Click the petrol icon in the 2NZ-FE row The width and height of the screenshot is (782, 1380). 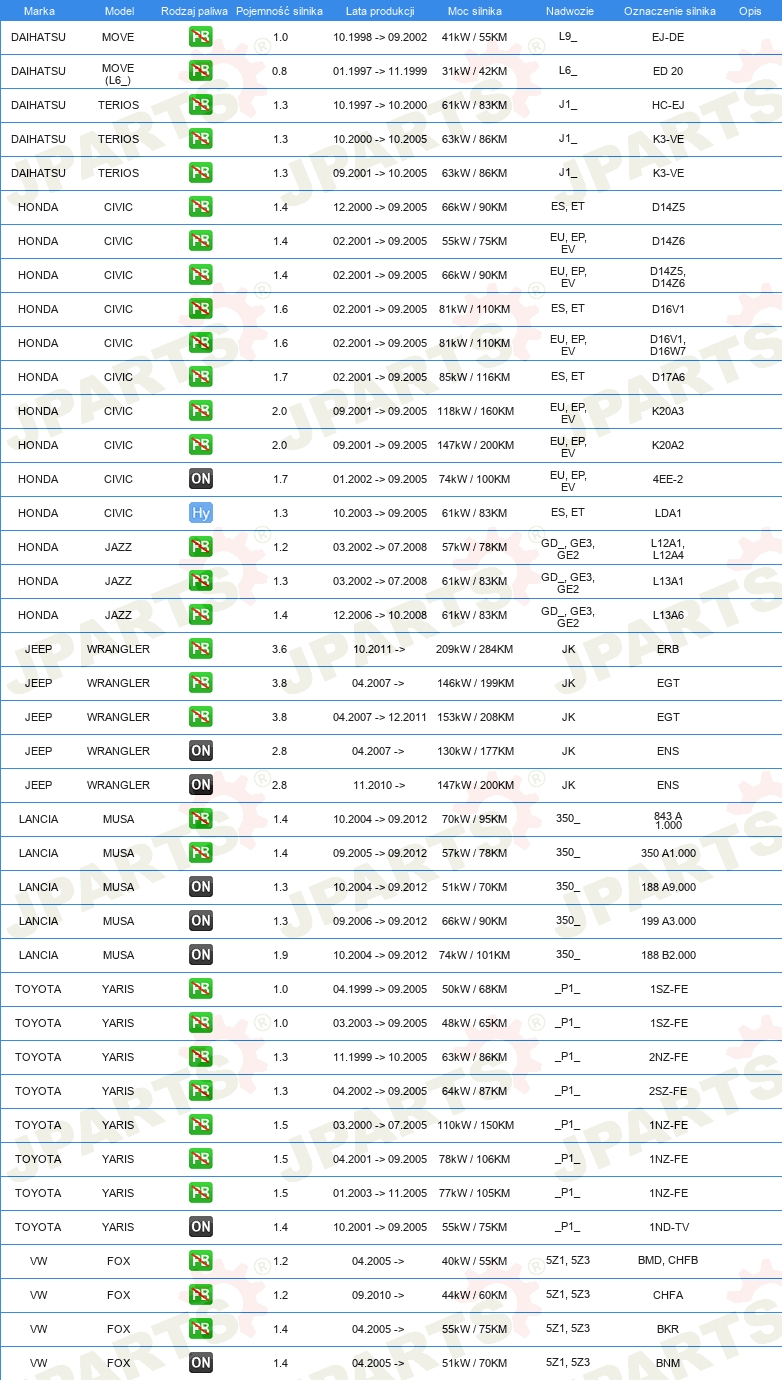[x=201, y=1057]
